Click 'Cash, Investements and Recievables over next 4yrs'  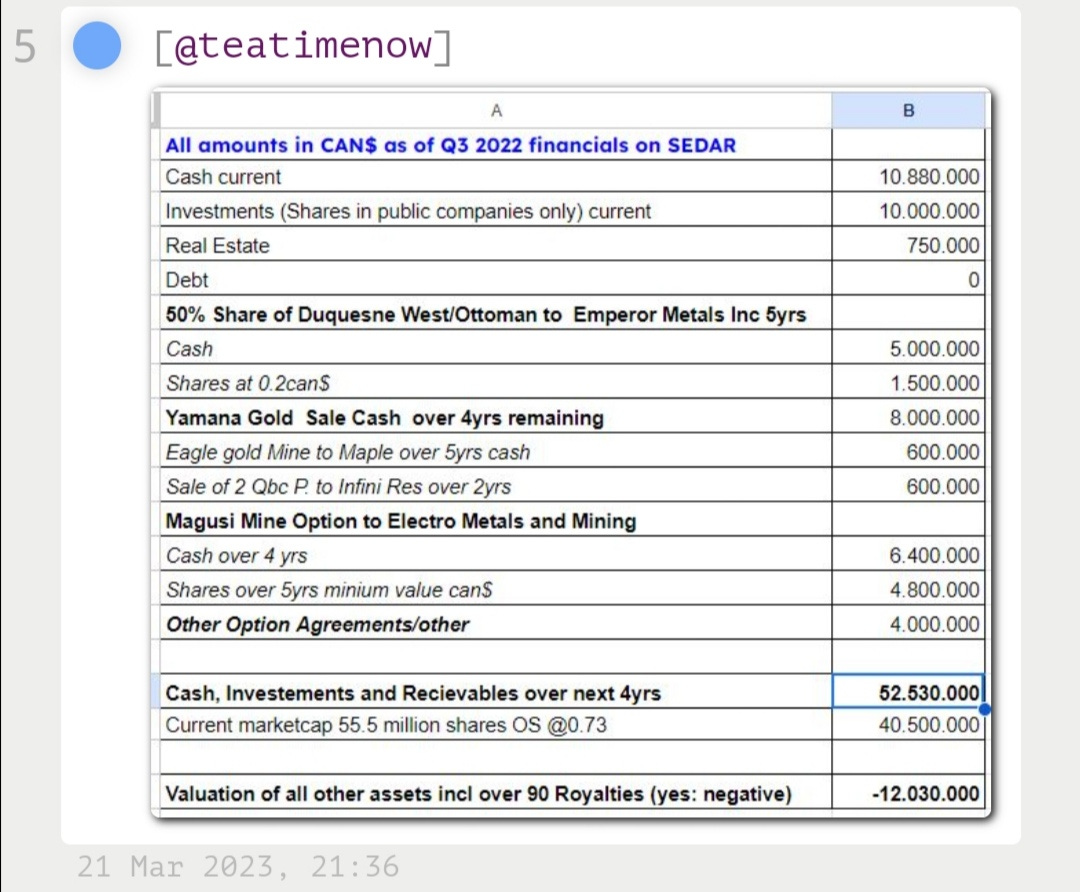[413, 693]
